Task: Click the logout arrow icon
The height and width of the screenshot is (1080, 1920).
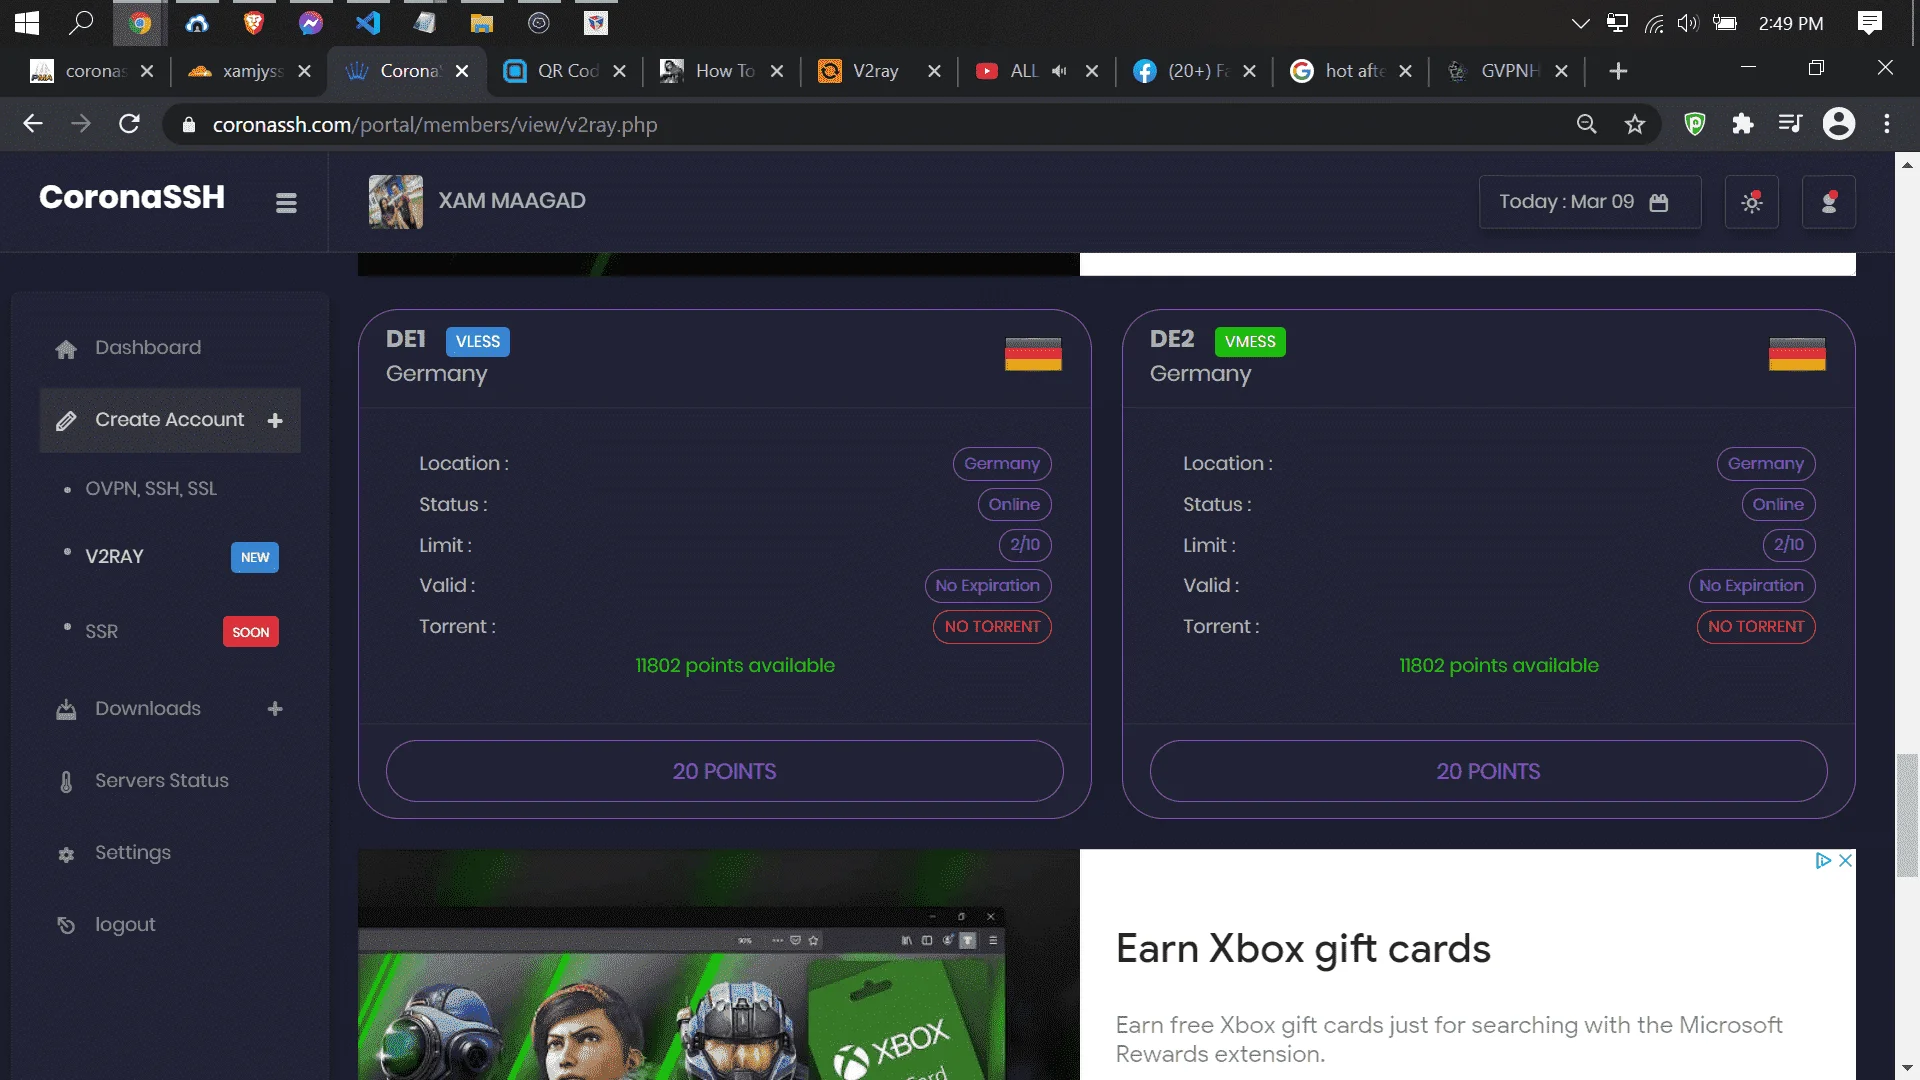Action: (x=66, y=926)
